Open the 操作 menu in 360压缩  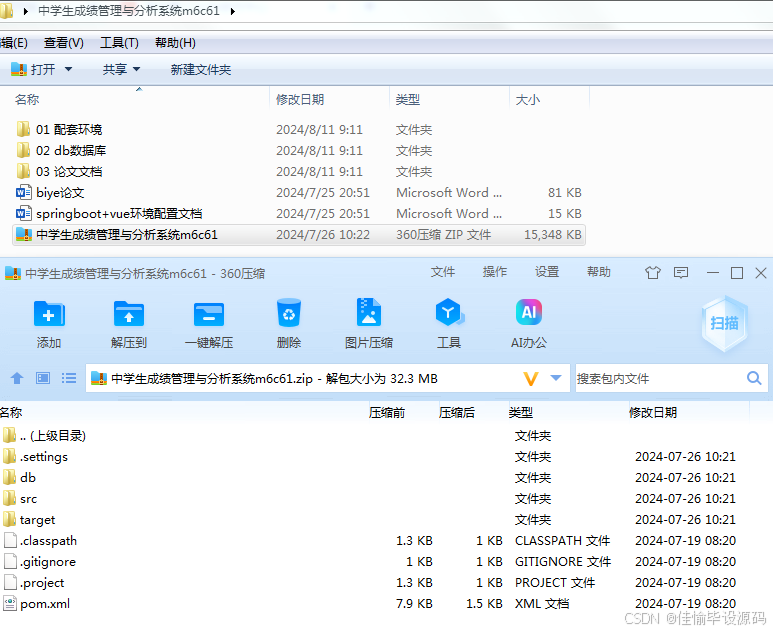coord(495,272)
